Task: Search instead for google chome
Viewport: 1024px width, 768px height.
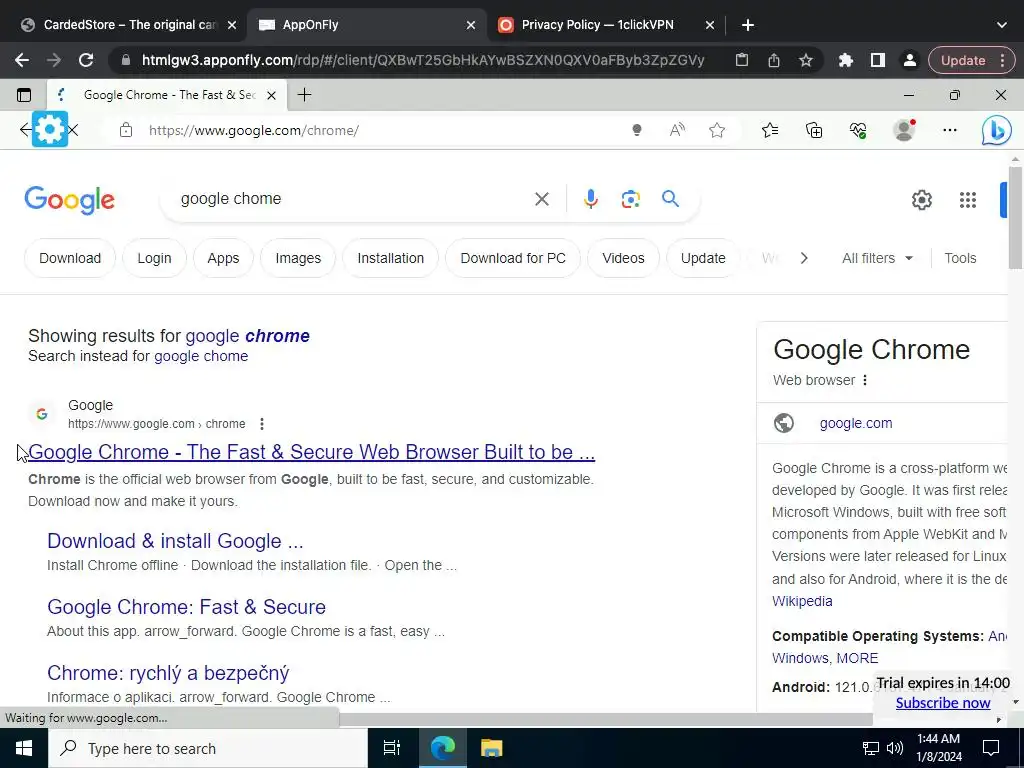Action: 200,356
